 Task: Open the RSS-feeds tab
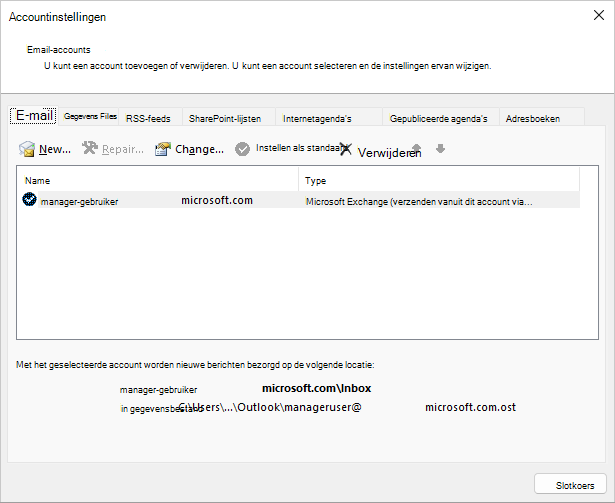(x=148, y=118)
